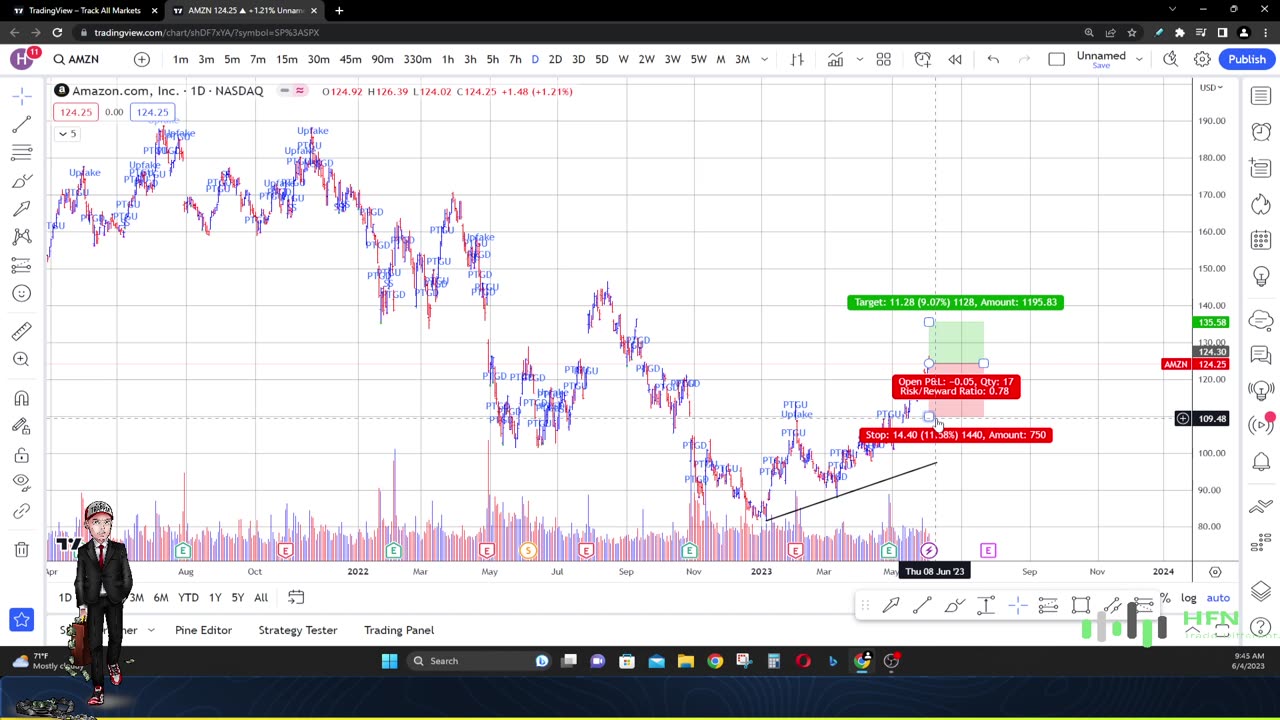This screenshot has width=1280, height=720.
Task: Open the favorites star button in left sidebar
Action: click(21, 620)
